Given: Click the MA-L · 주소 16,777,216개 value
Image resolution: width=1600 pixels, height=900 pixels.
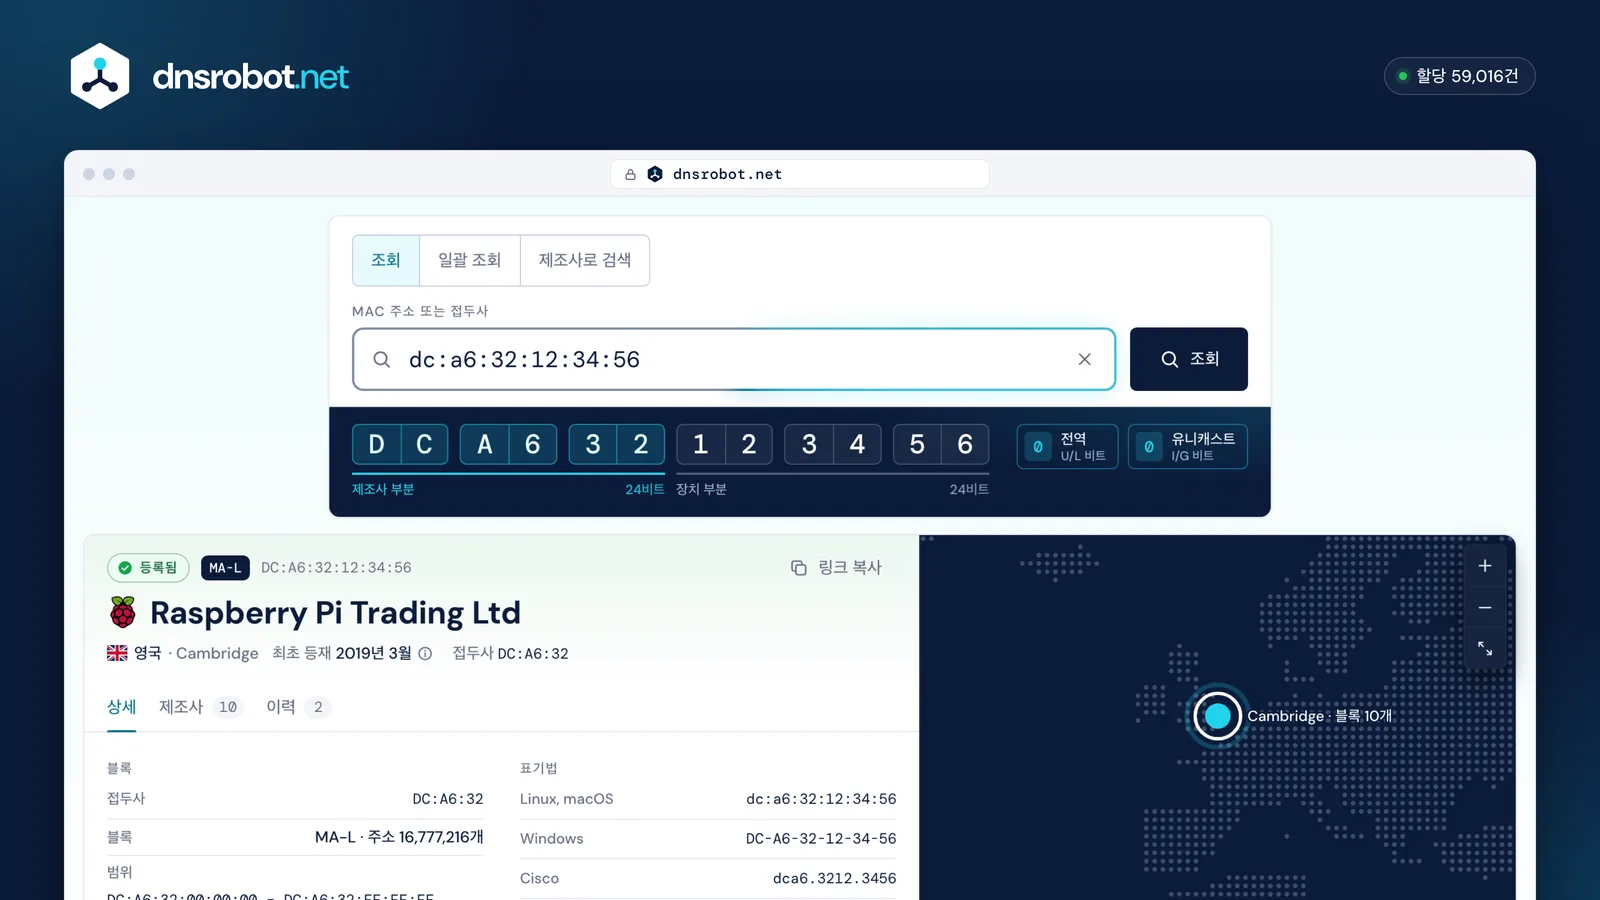Looking at the screenshot, I should click(399, 837).
